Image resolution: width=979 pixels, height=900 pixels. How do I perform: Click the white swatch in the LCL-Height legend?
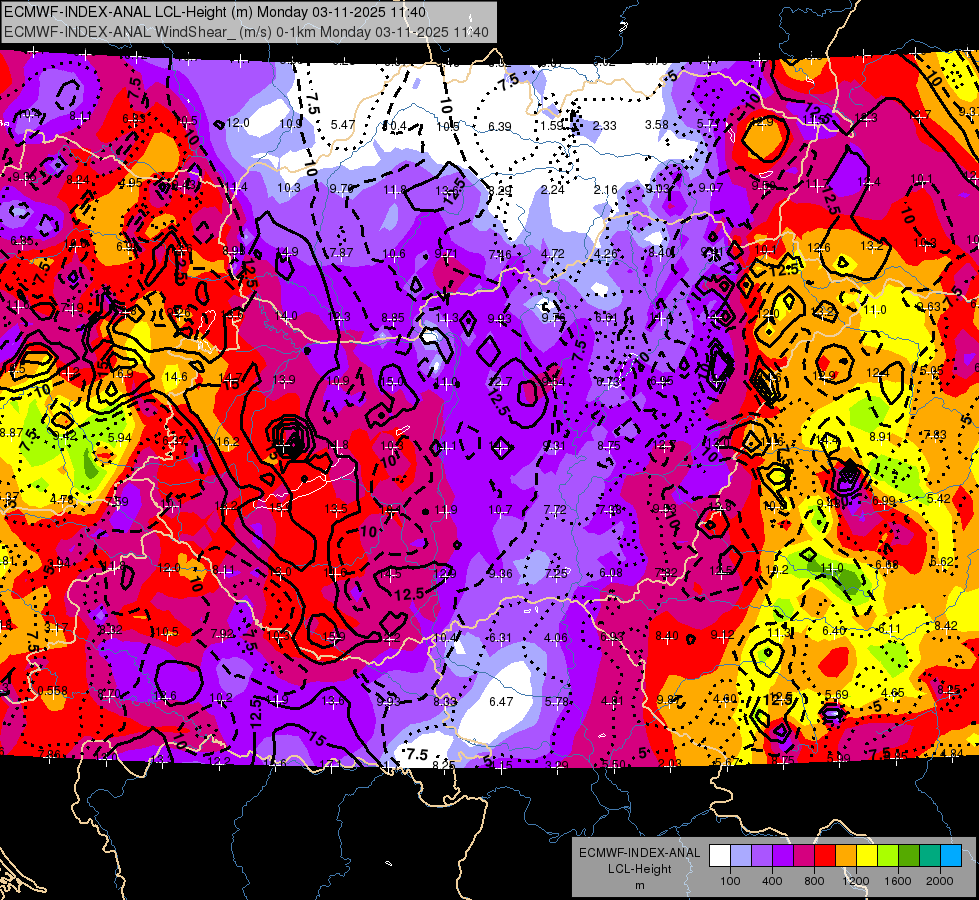pyautogui.click(x=720, y=856)
